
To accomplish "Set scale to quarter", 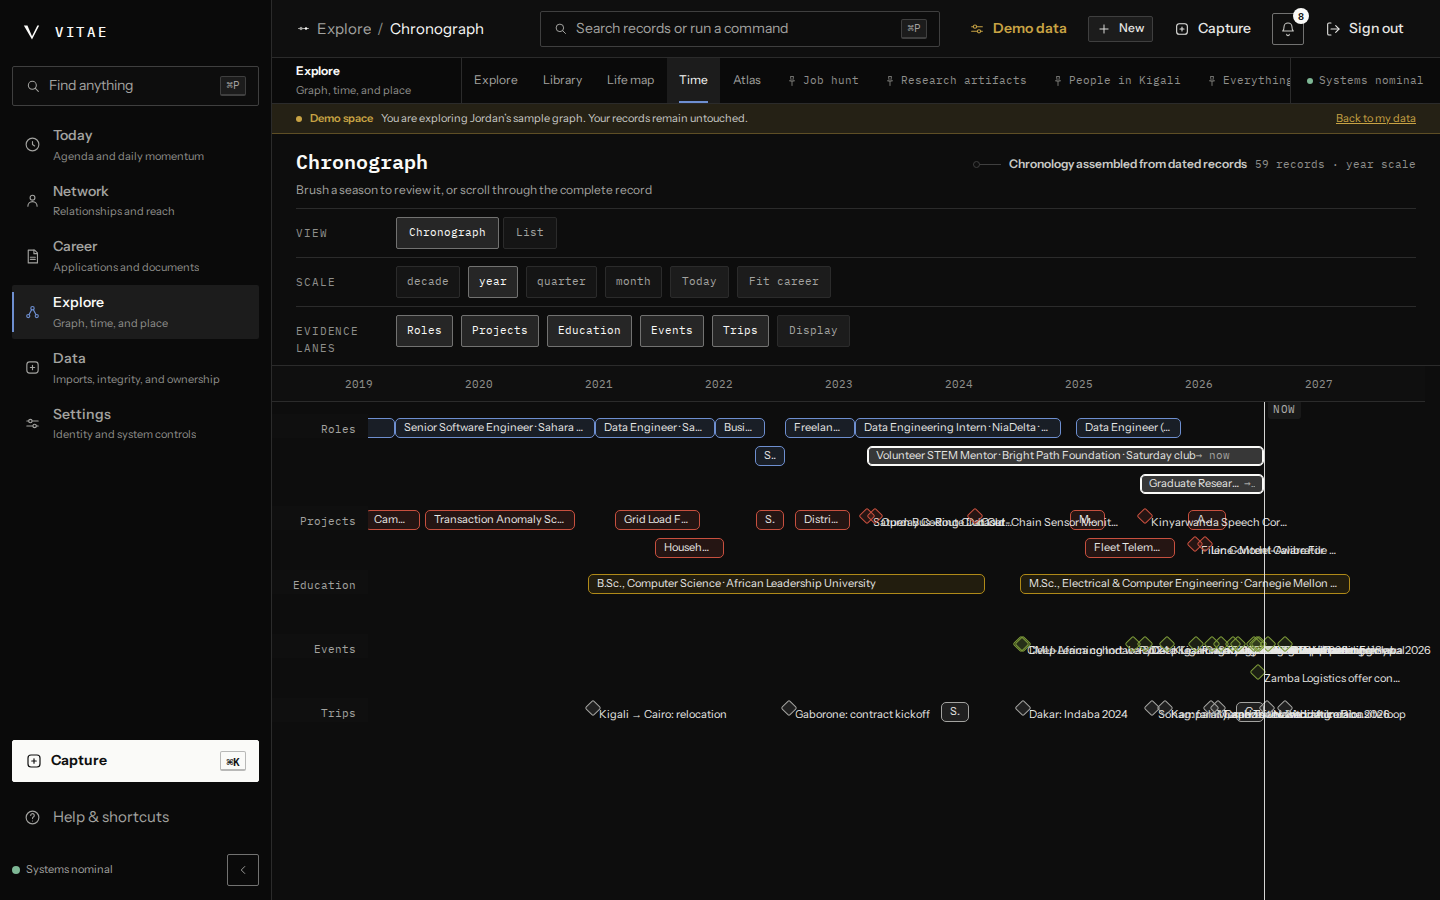I will [561, 282].
